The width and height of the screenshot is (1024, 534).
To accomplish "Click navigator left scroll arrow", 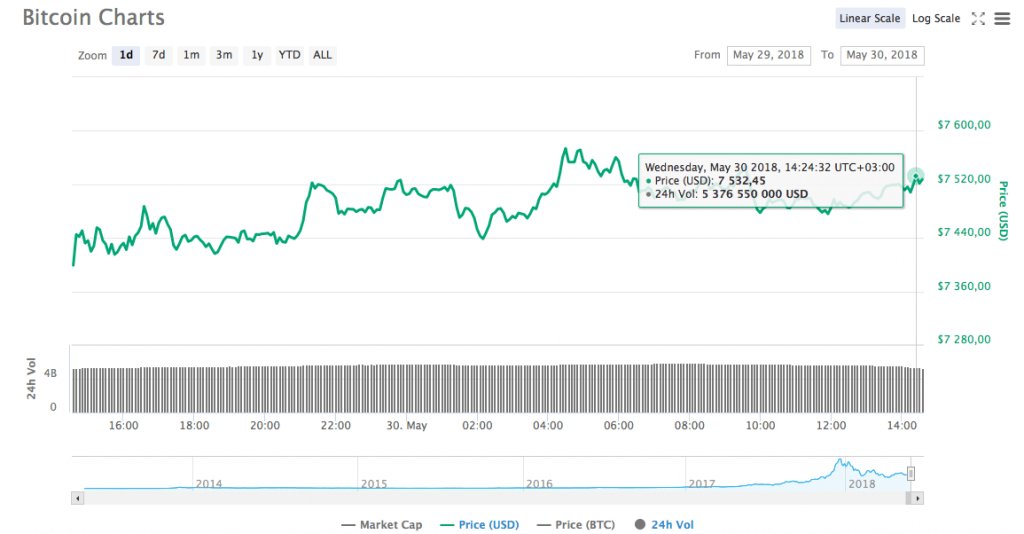I will point(78,498).
